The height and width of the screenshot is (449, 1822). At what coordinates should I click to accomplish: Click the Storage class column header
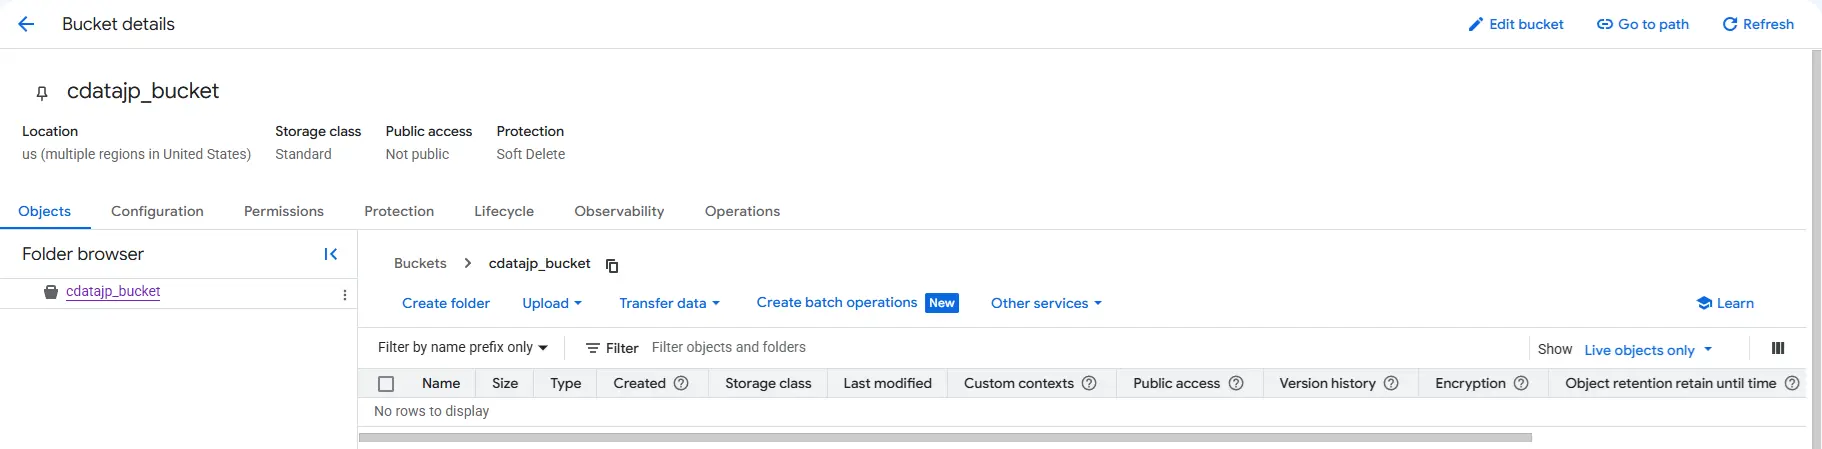[x=768, y=383]
